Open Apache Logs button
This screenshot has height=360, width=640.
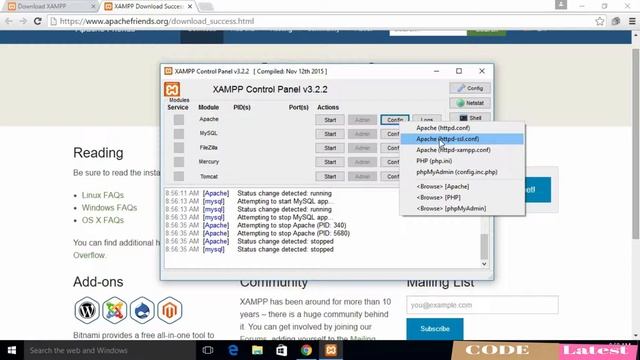point(427,118)
